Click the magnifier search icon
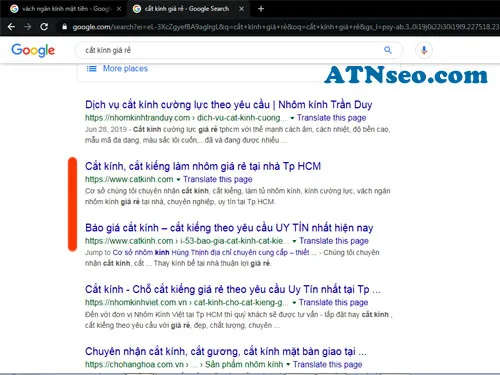500x375 pixels. (x=387, y=50)
